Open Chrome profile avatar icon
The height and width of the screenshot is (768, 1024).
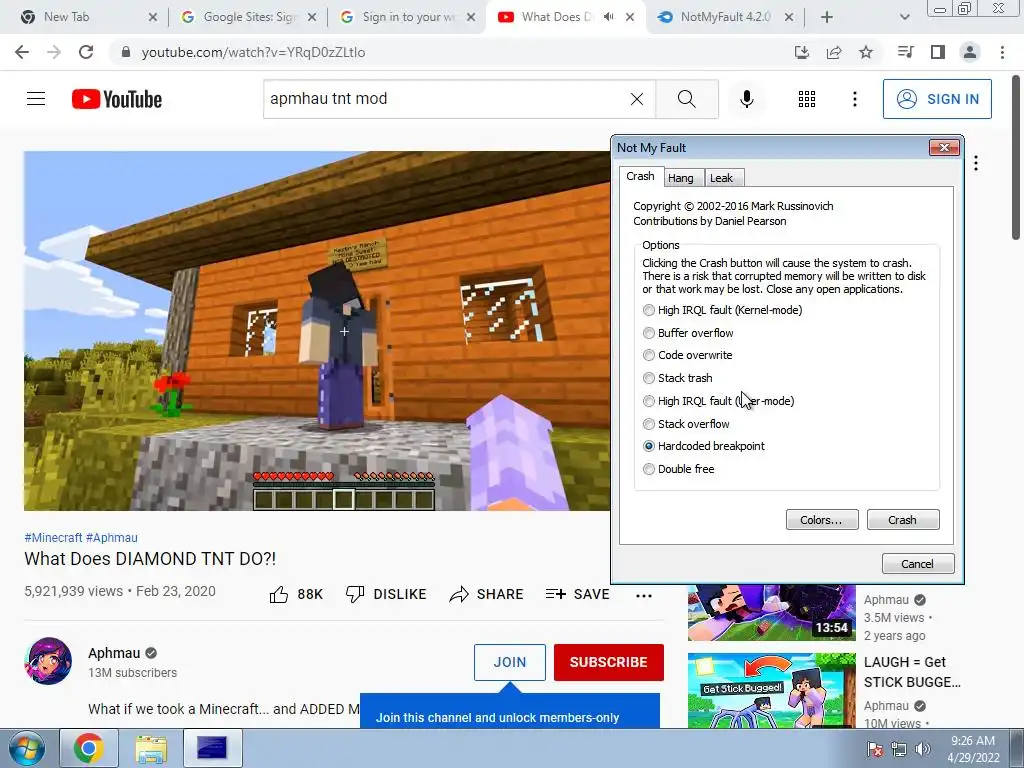tap(970, 52)
